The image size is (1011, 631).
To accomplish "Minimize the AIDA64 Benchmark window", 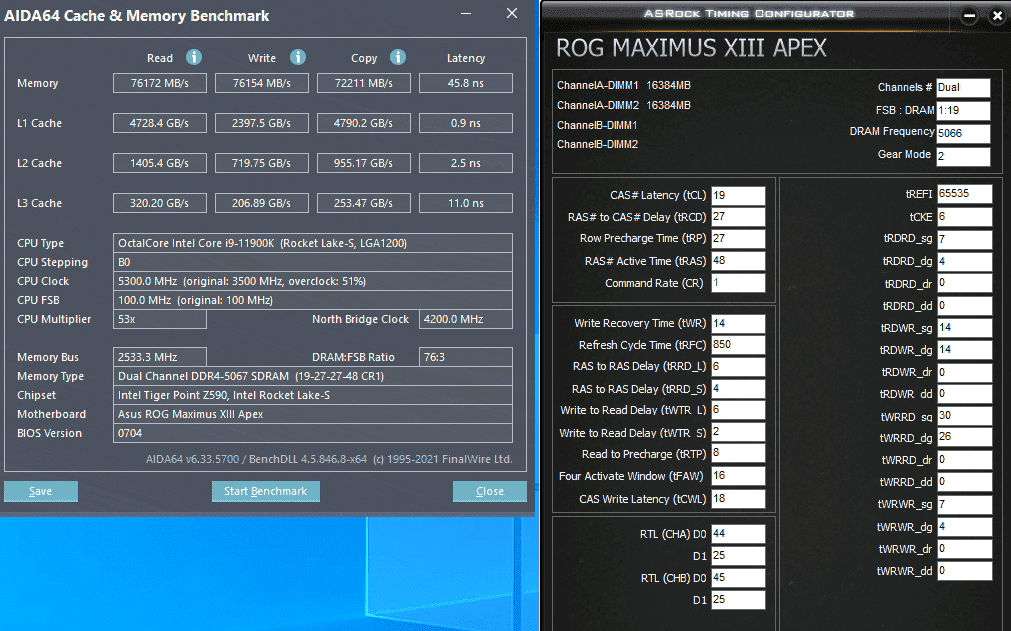I will pyautogui.click(x=466, y=14).
